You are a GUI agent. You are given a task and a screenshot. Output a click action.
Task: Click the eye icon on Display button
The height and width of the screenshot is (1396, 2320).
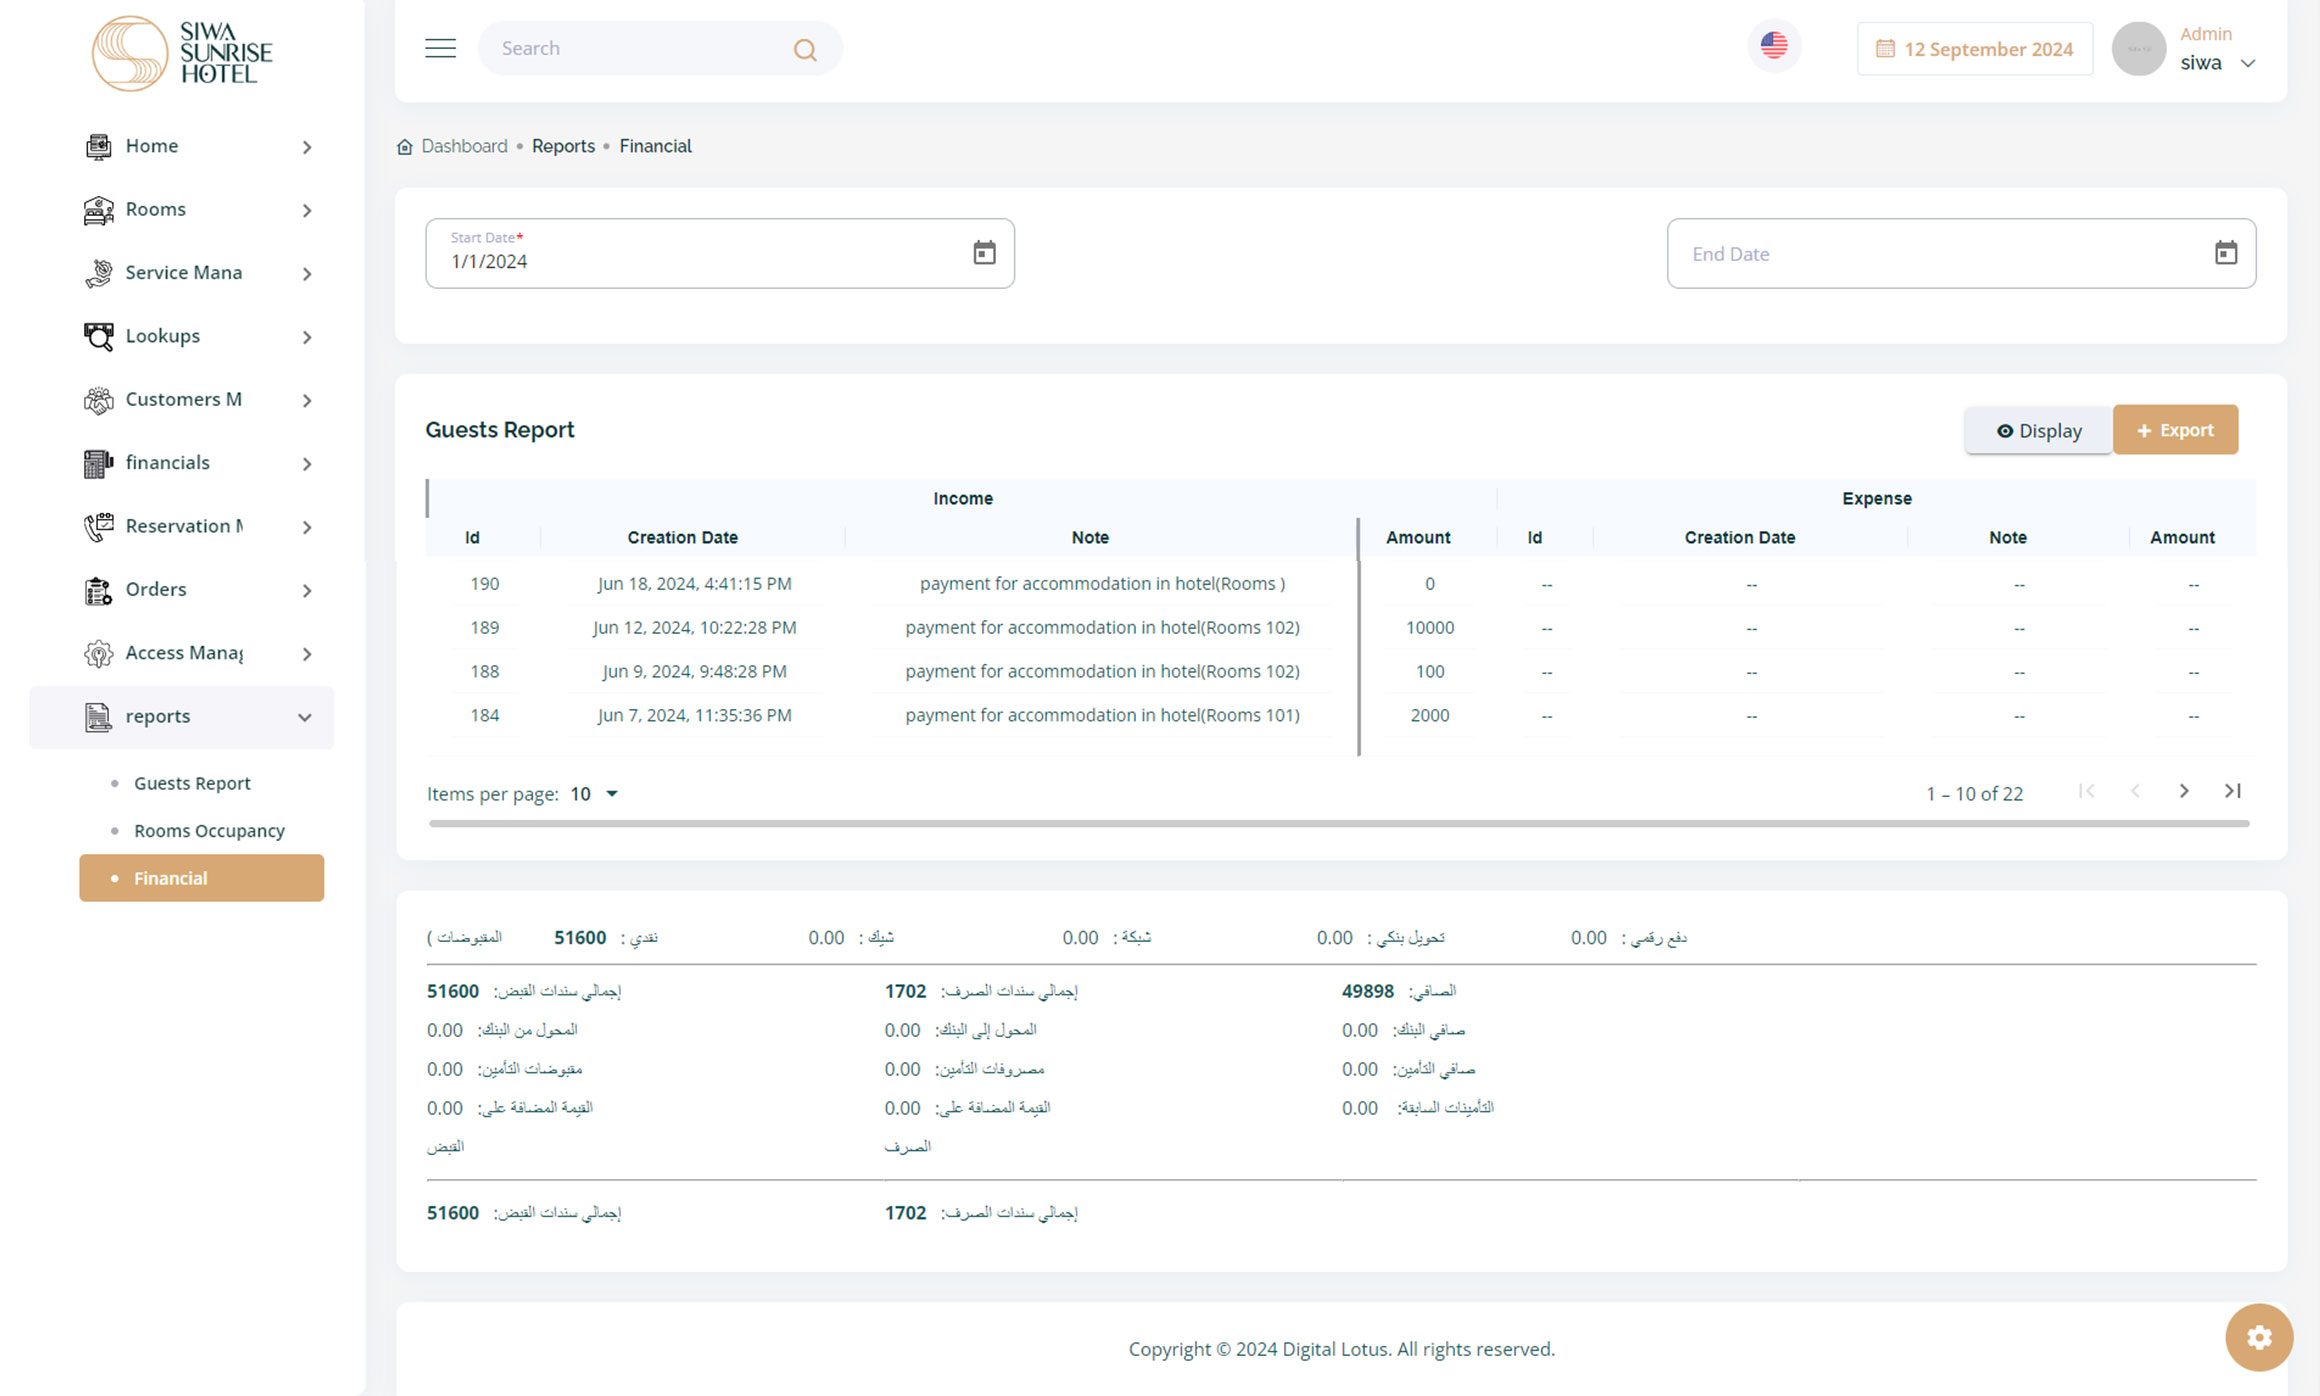click(2004, 431)
